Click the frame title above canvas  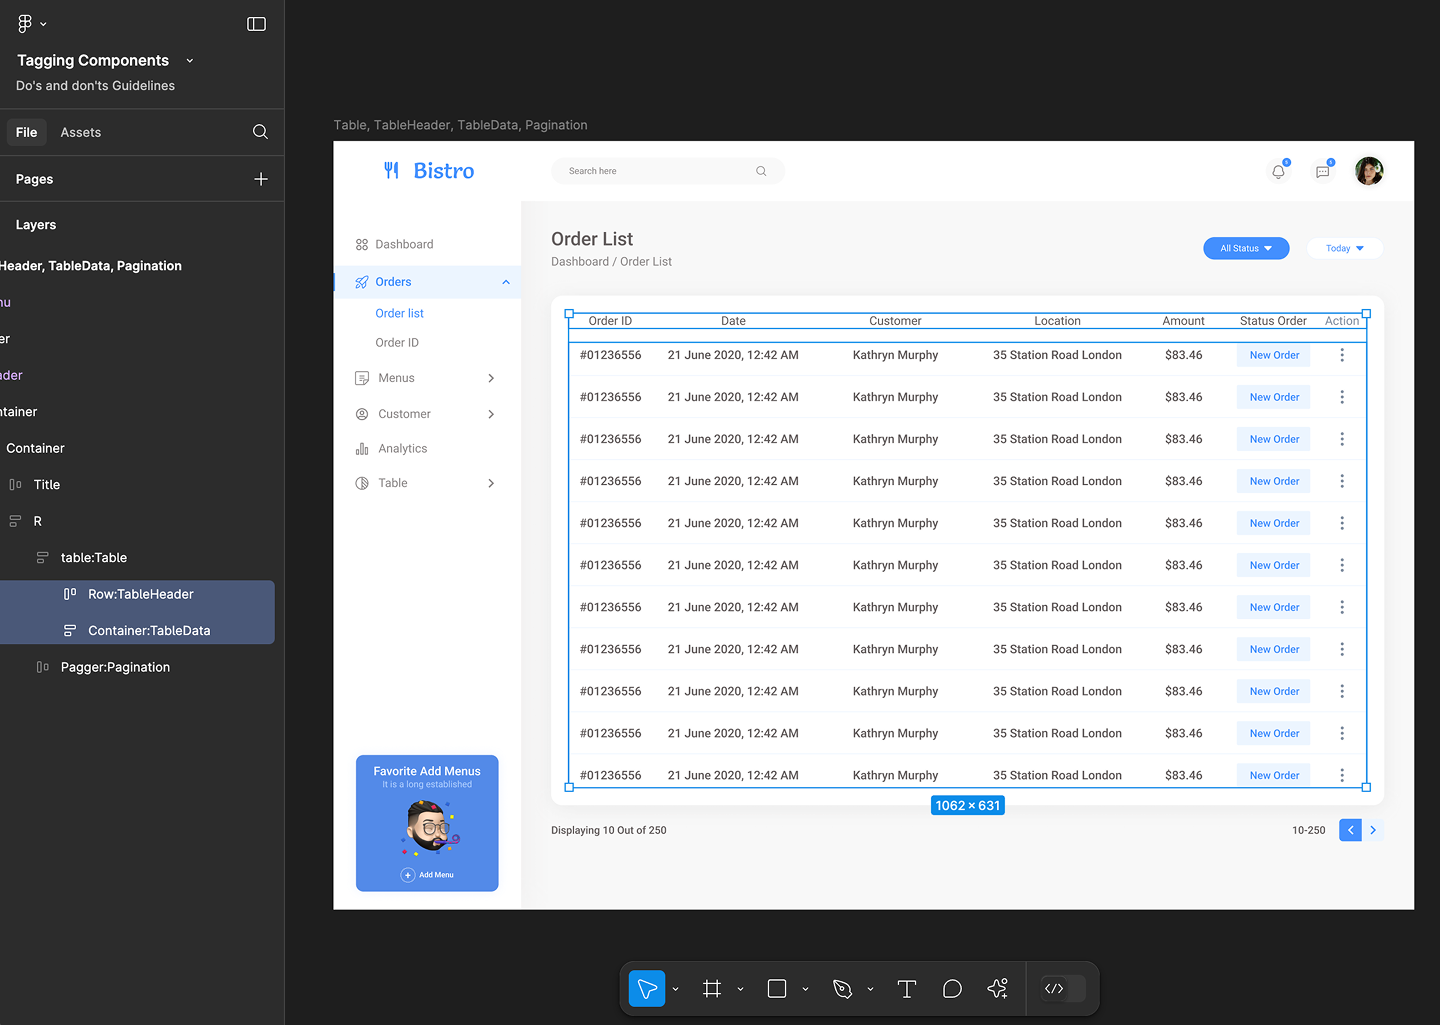460,125
